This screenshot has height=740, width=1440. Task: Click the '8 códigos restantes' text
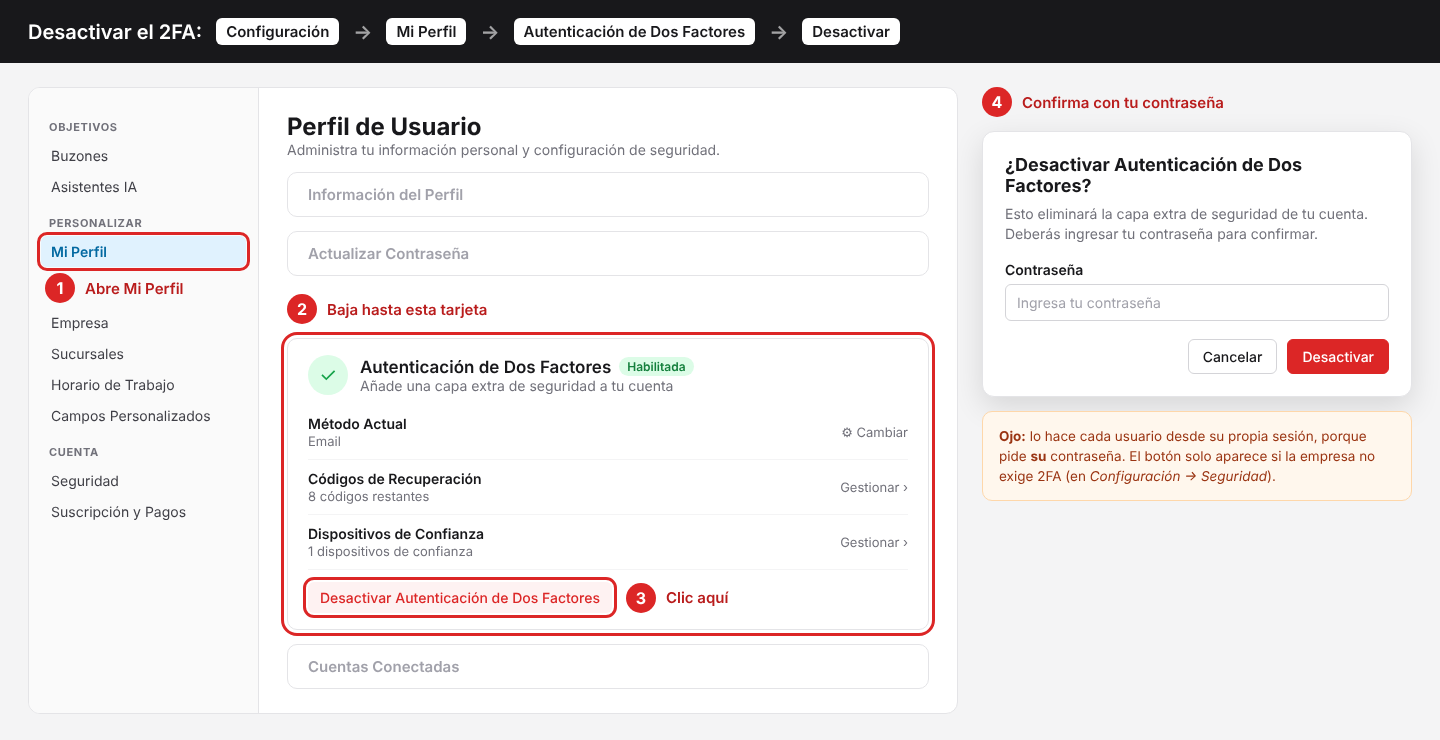tap(368, 497)
